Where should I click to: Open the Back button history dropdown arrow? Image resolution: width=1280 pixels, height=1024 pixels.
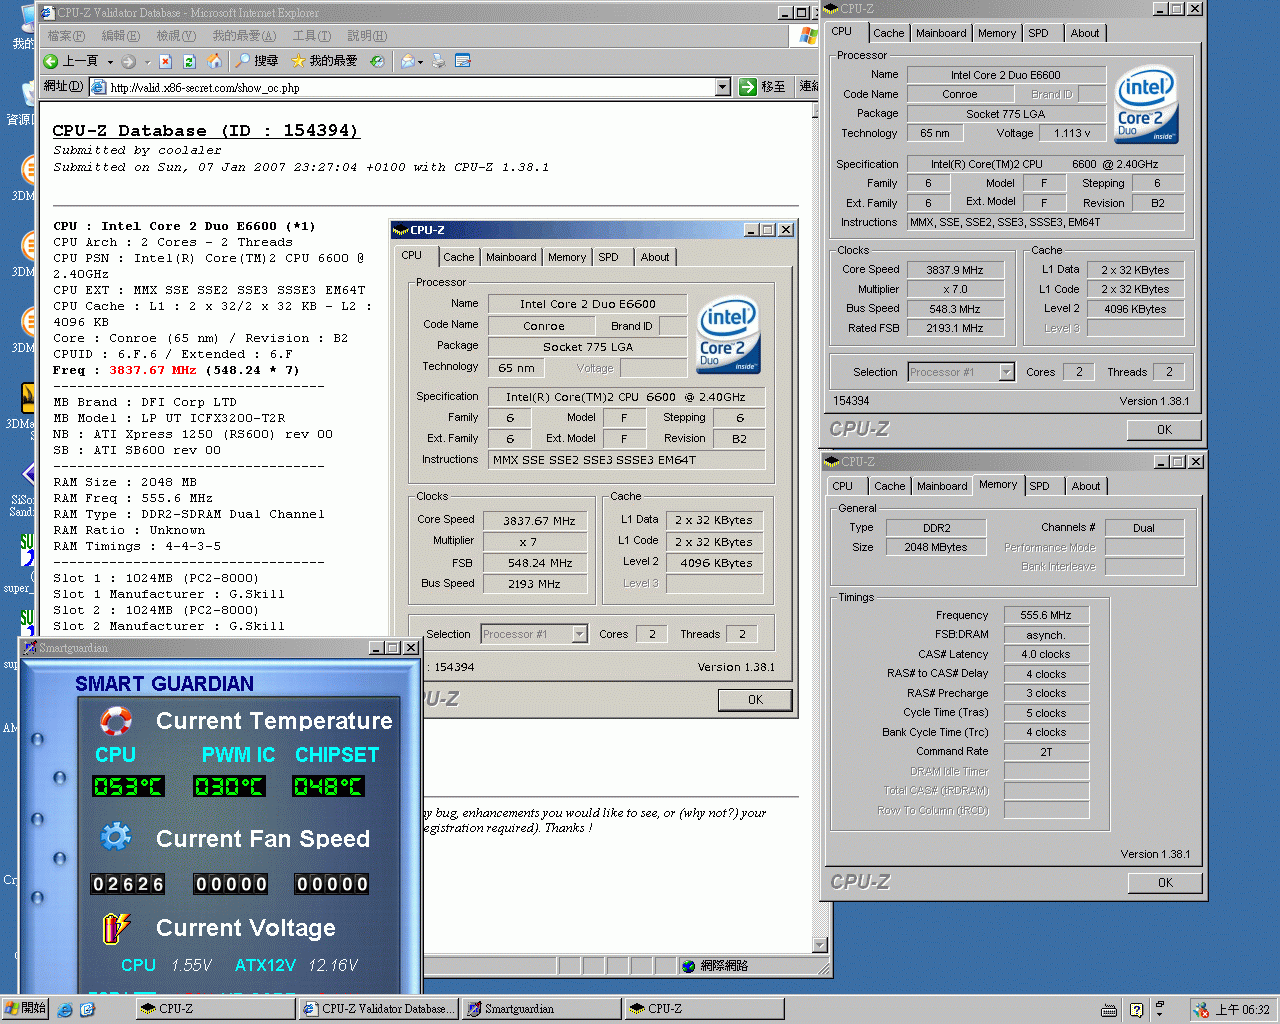pos(110,62)
